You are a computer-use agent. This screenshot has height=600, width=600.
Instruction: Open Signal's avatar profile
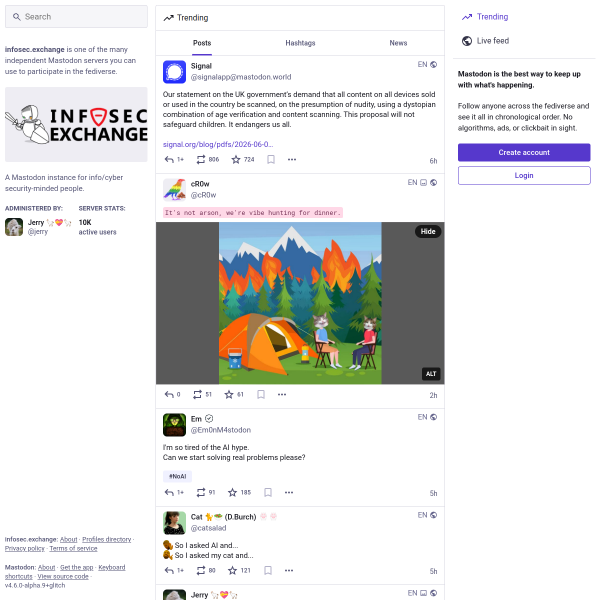[174, 72]
